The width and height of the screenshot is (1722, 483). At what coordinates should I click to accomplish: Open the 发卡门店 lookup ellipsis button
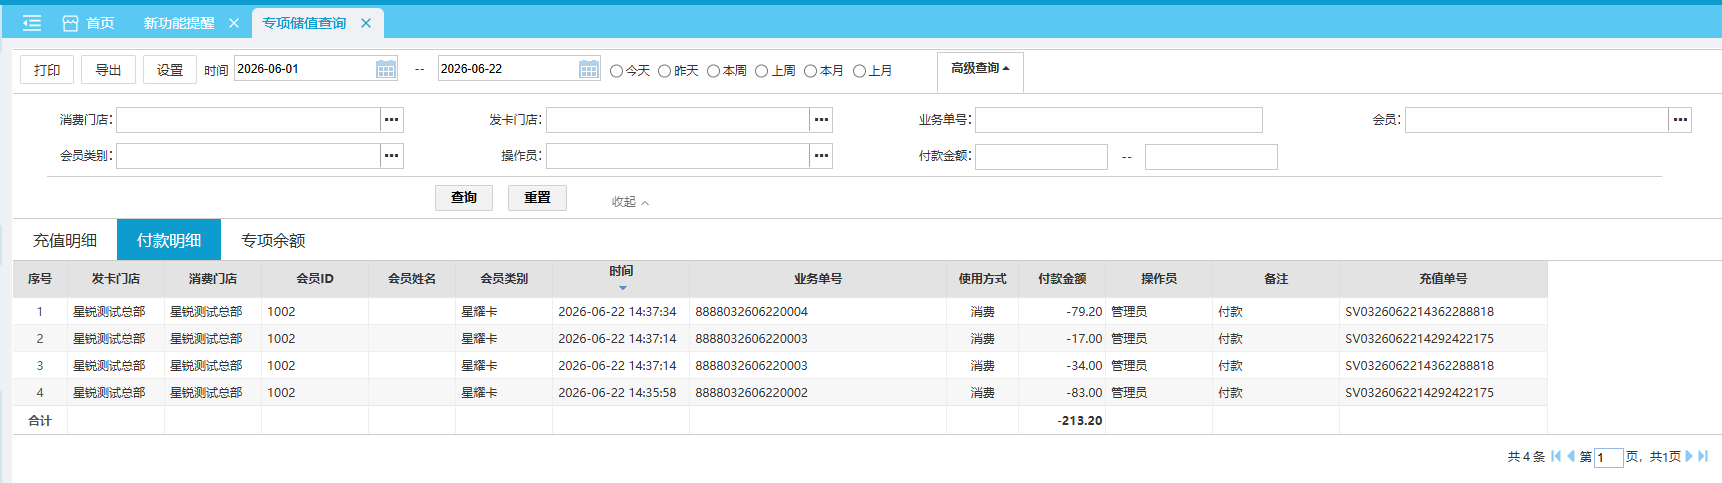pos(821,120)
